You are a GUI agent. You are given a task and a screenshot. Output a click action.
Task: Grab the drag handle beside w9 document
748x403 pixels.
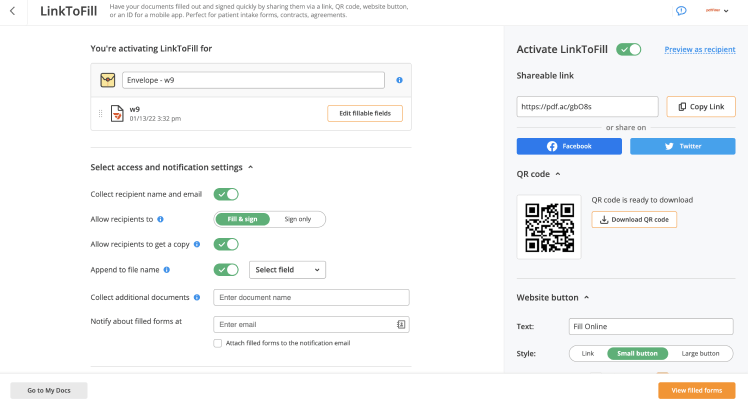pos(100,113)
